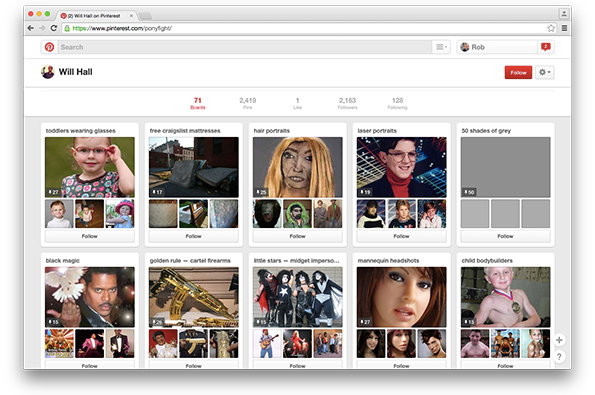This screenshot has width=595, height=395.
Task: Open Rob's profile button
Action: click(x=497, y=47)
